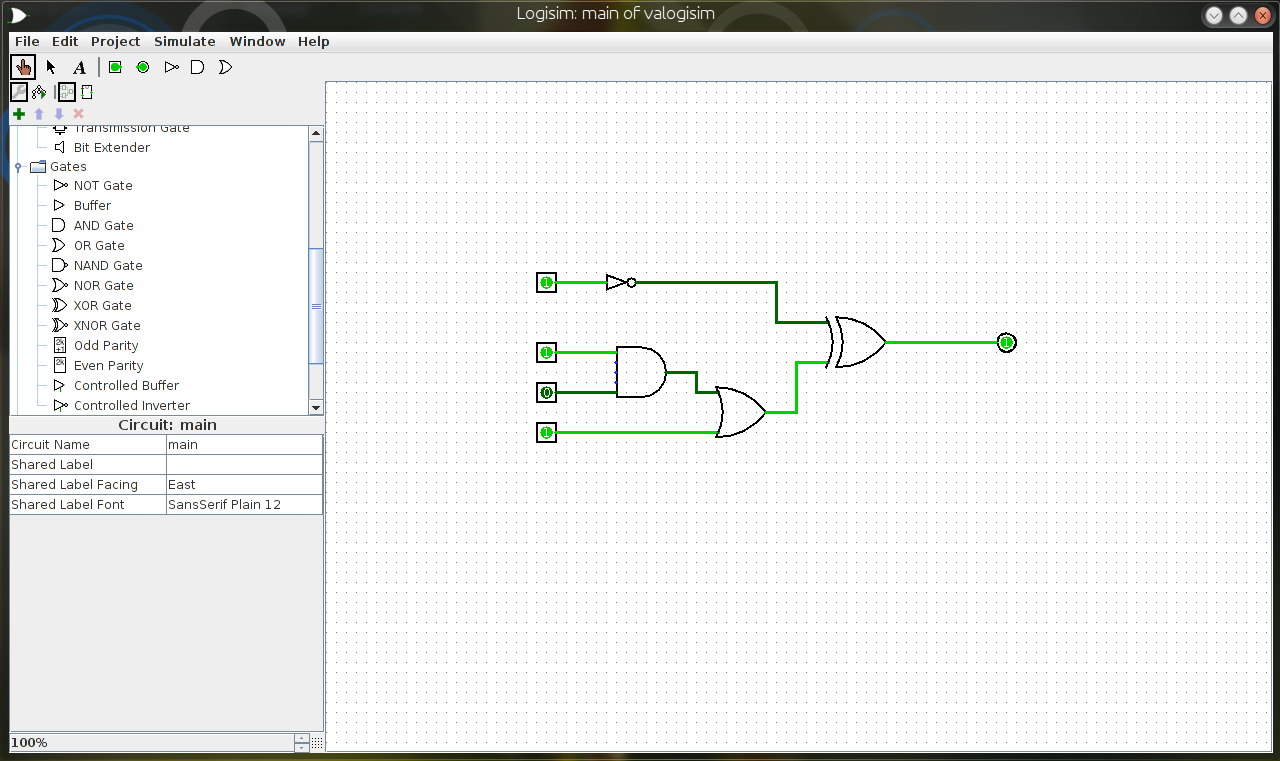Click the NOT gate on canvas
Viewport: 1280px width, 761px height.
point(620,283)
